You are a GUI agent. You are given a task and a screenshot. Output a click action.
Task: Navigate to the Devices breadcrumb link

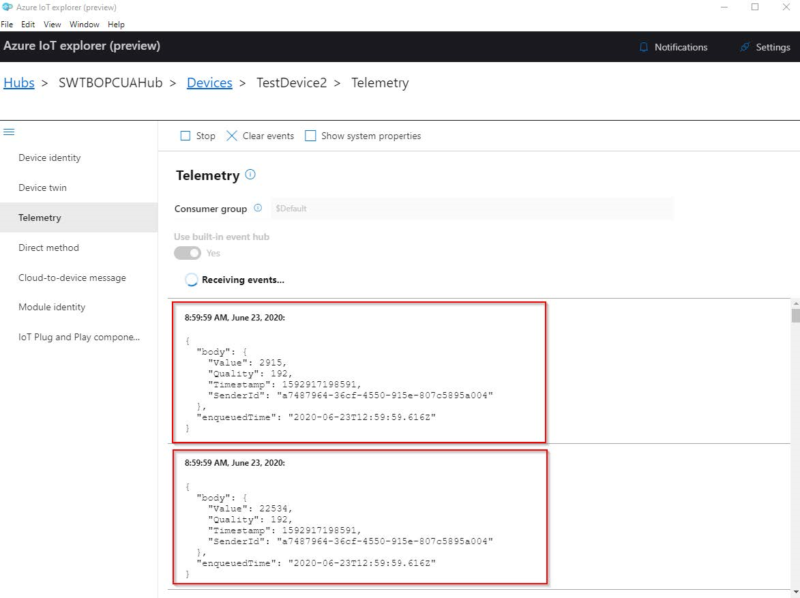point(209,83)
